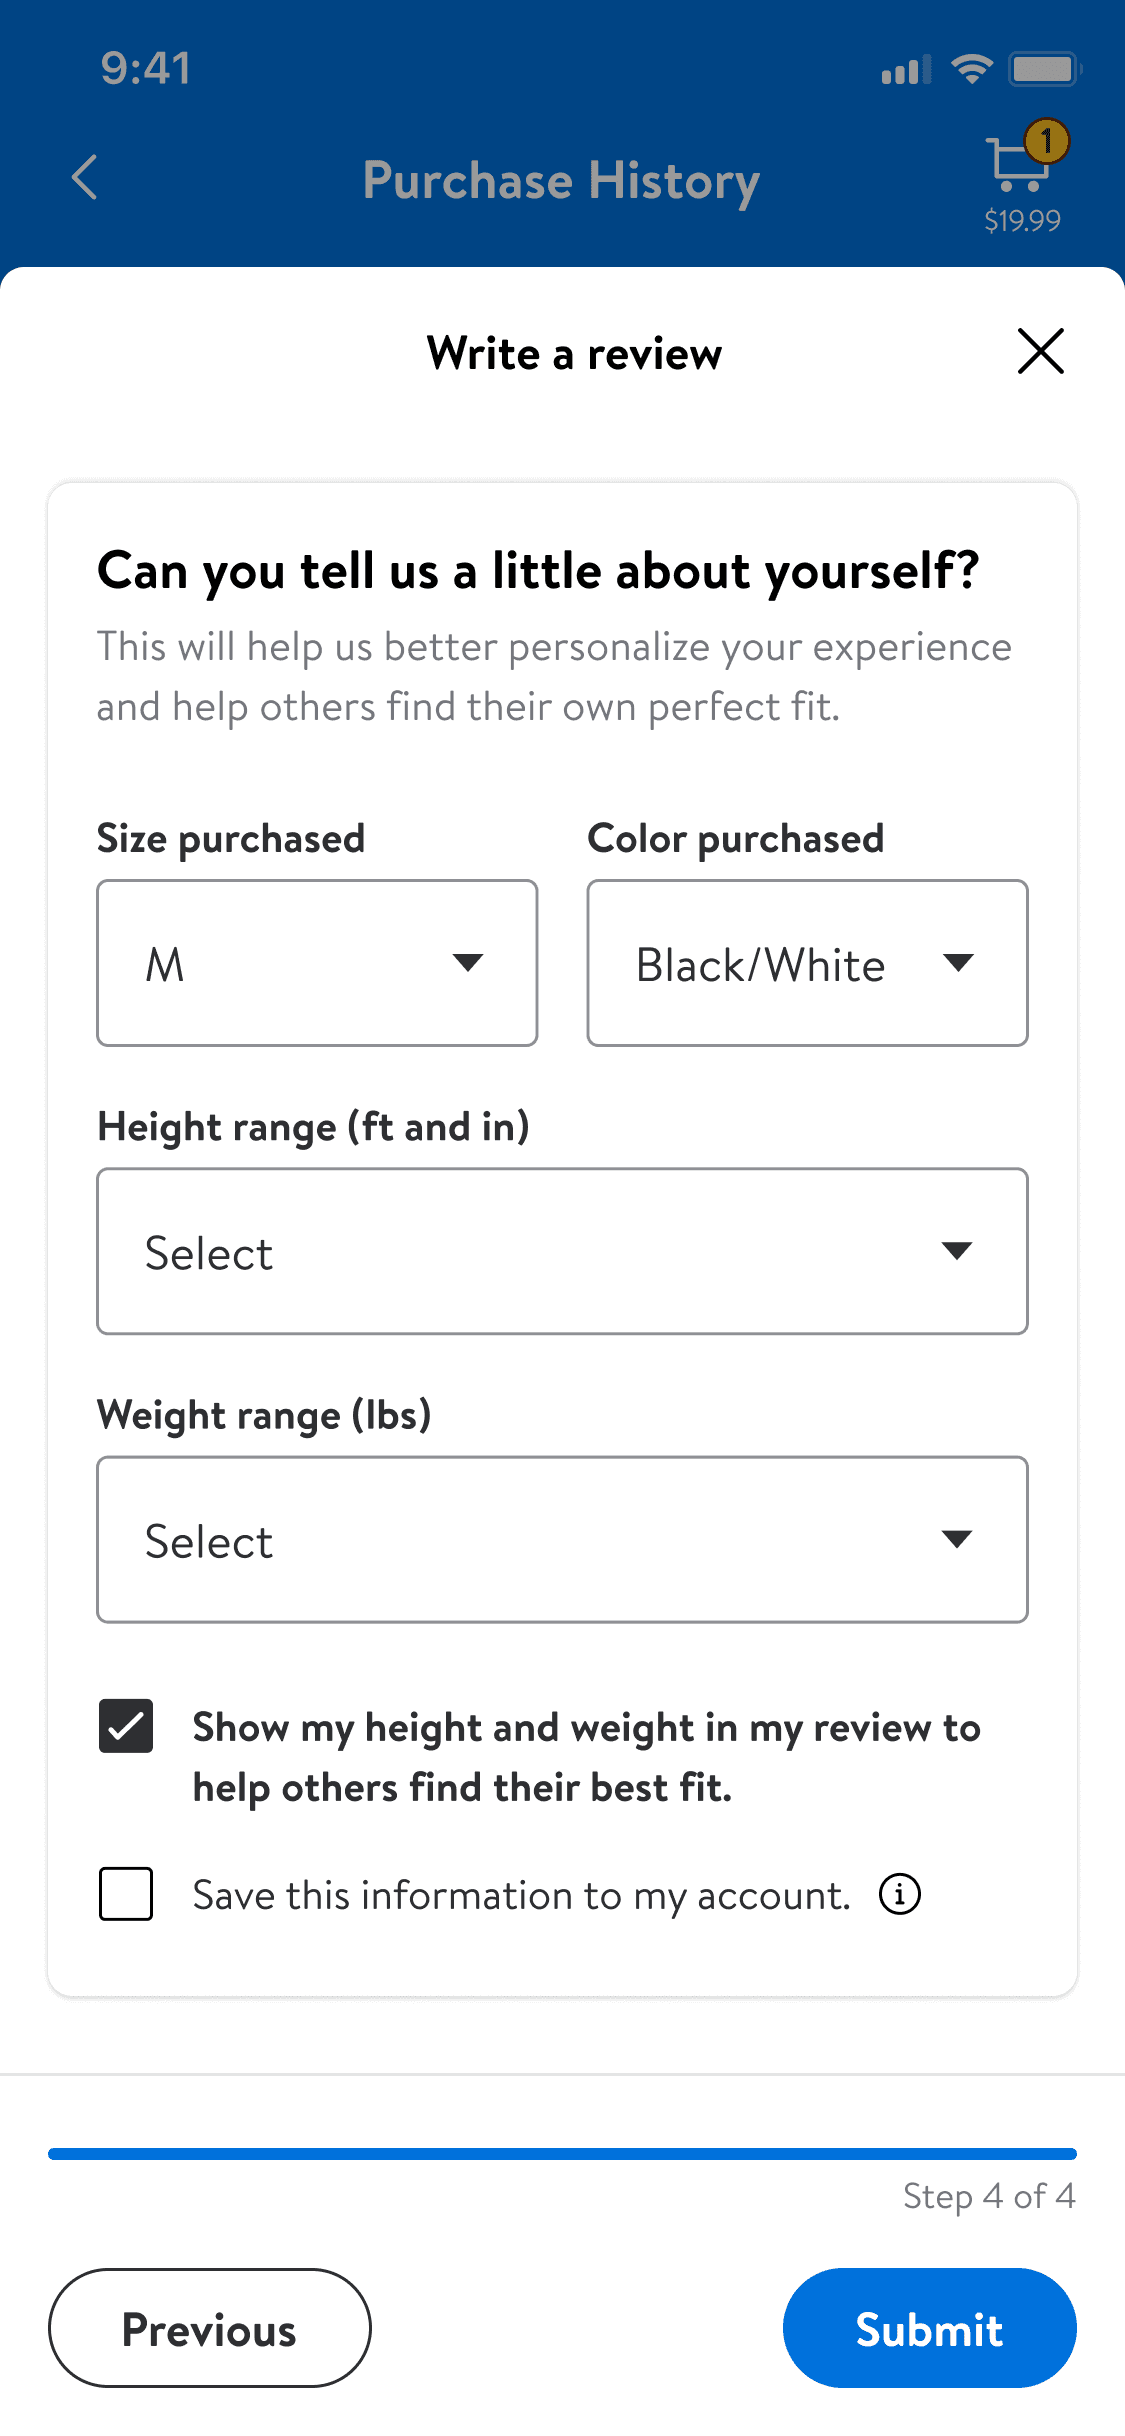Open the Color purchased dropdown

pyautogui.click(x=807, y=963)
